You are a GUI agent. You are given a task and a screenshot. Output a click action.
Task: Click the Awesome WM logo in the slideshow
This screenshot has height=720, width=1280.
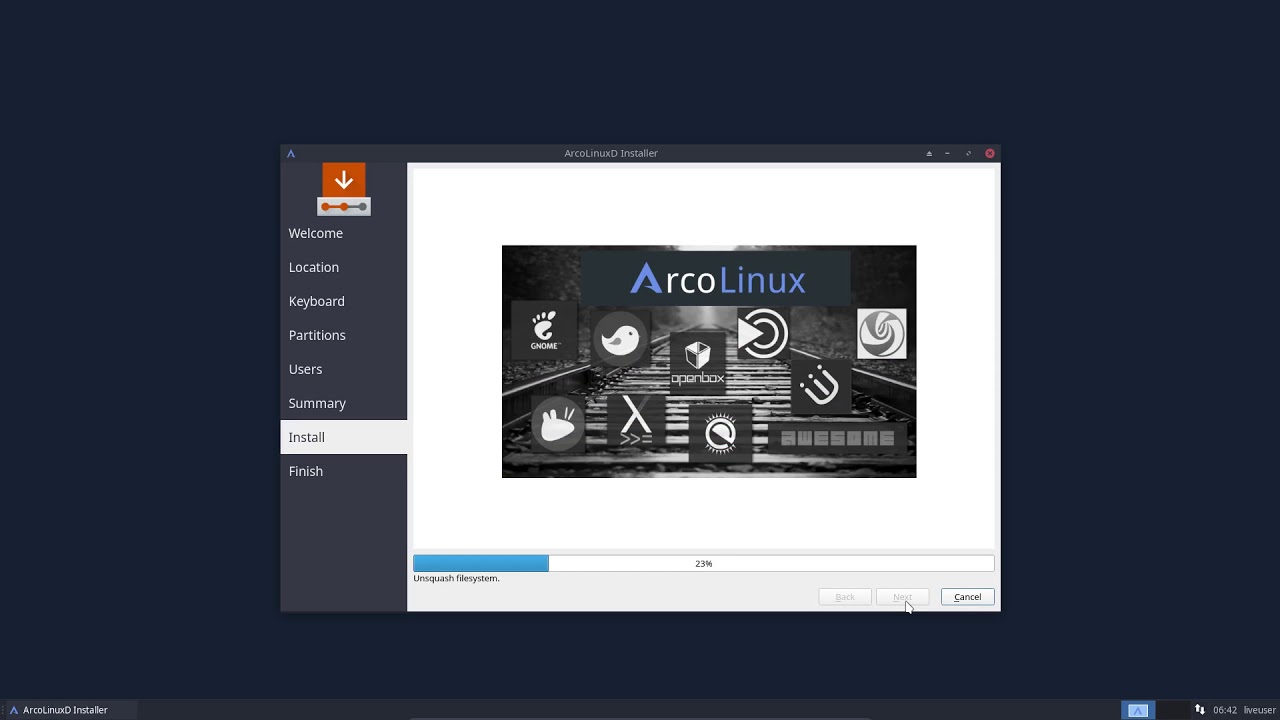click(x=837, y=438)
